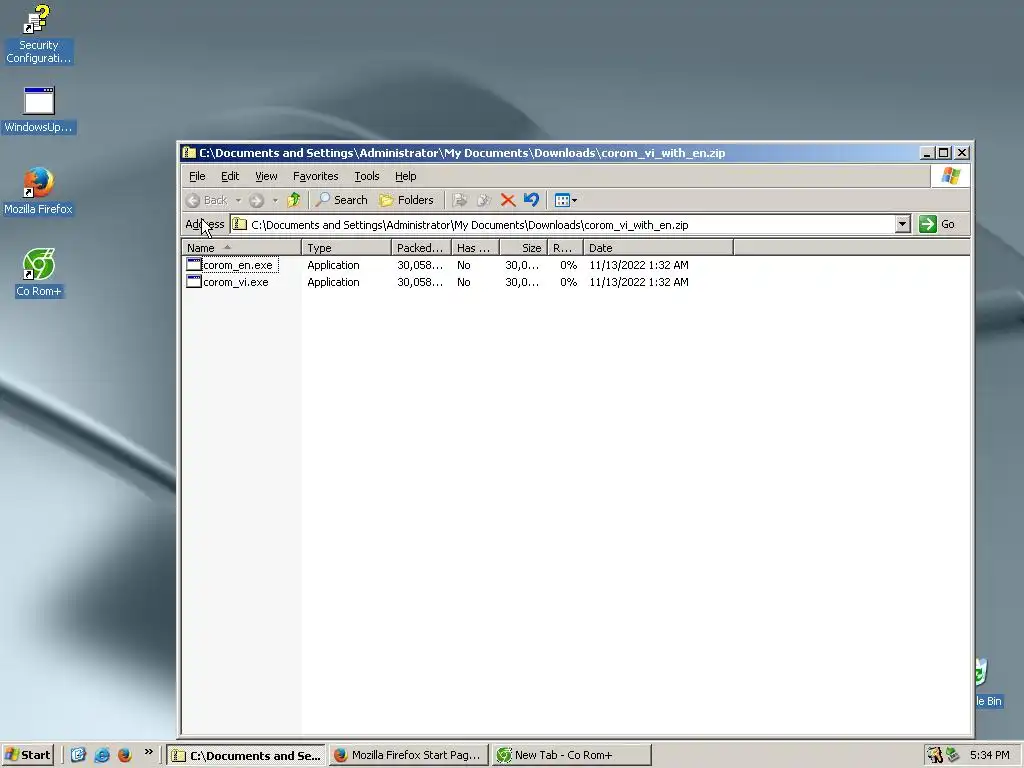The height and width of the screenshot is (768, 1024).
Task: Open the Edit menu
Action: (230, 176)
